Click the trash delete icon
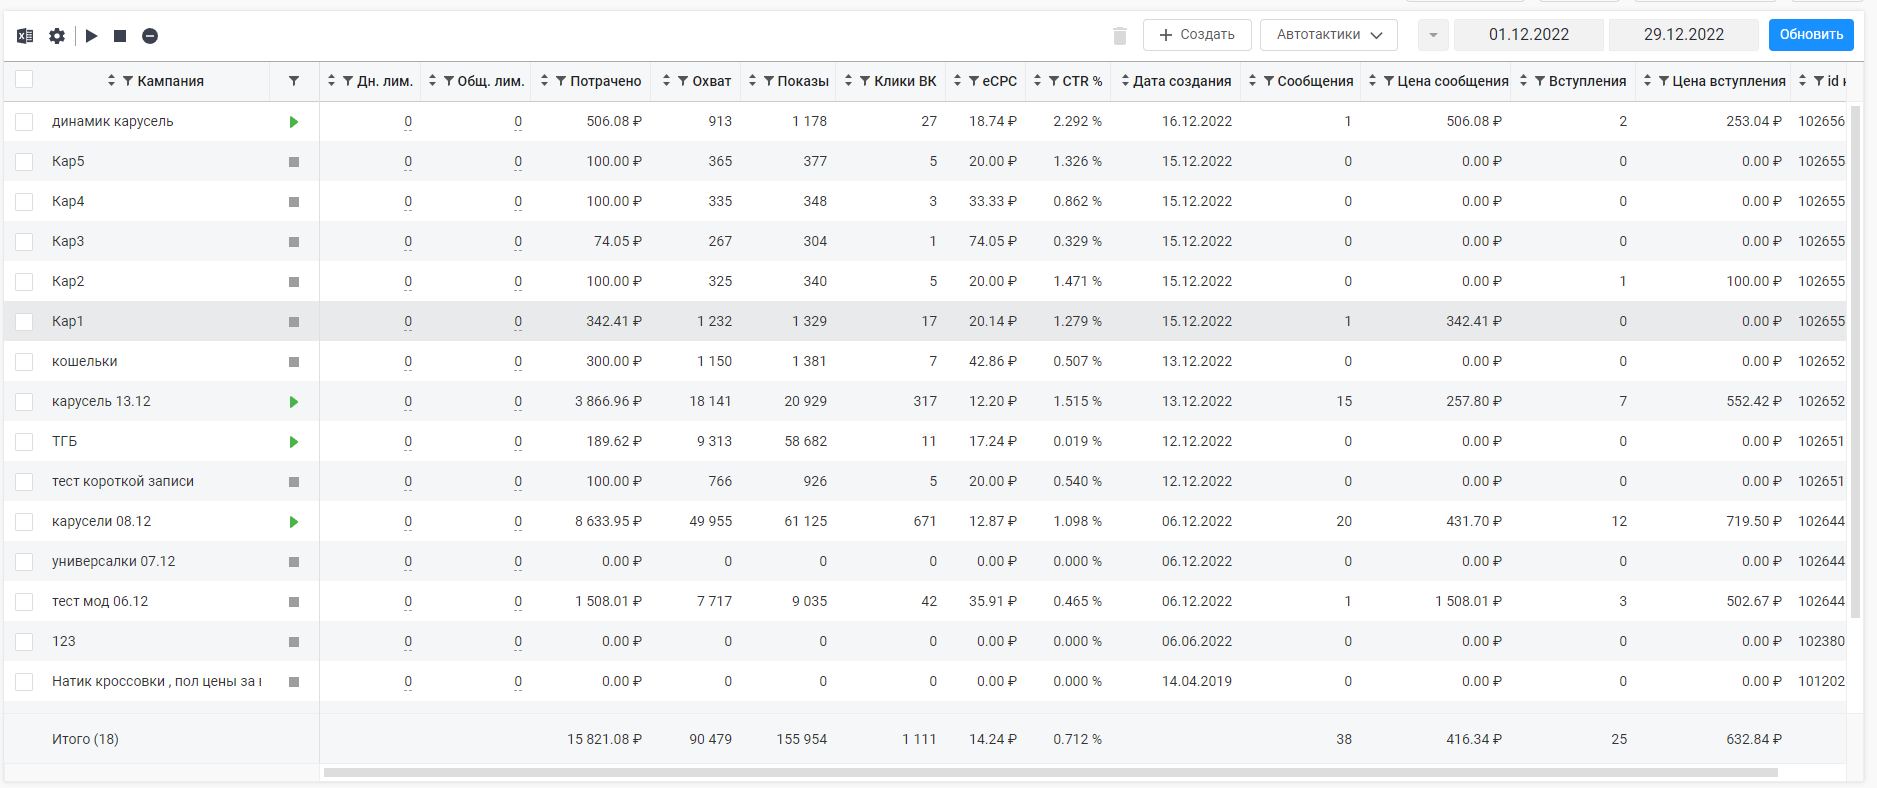Screen dimensions: 1877x788 tap(1120, 36)
